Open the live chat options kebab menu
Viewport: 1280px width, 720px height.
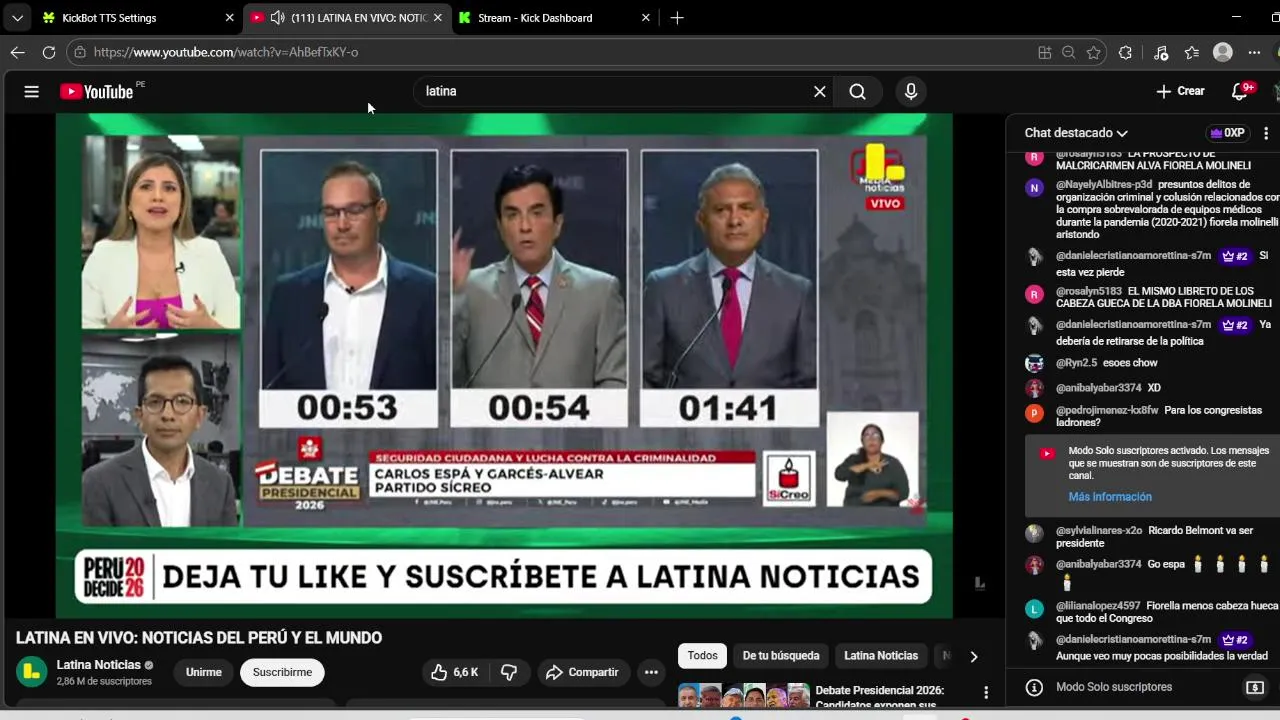1266,133
